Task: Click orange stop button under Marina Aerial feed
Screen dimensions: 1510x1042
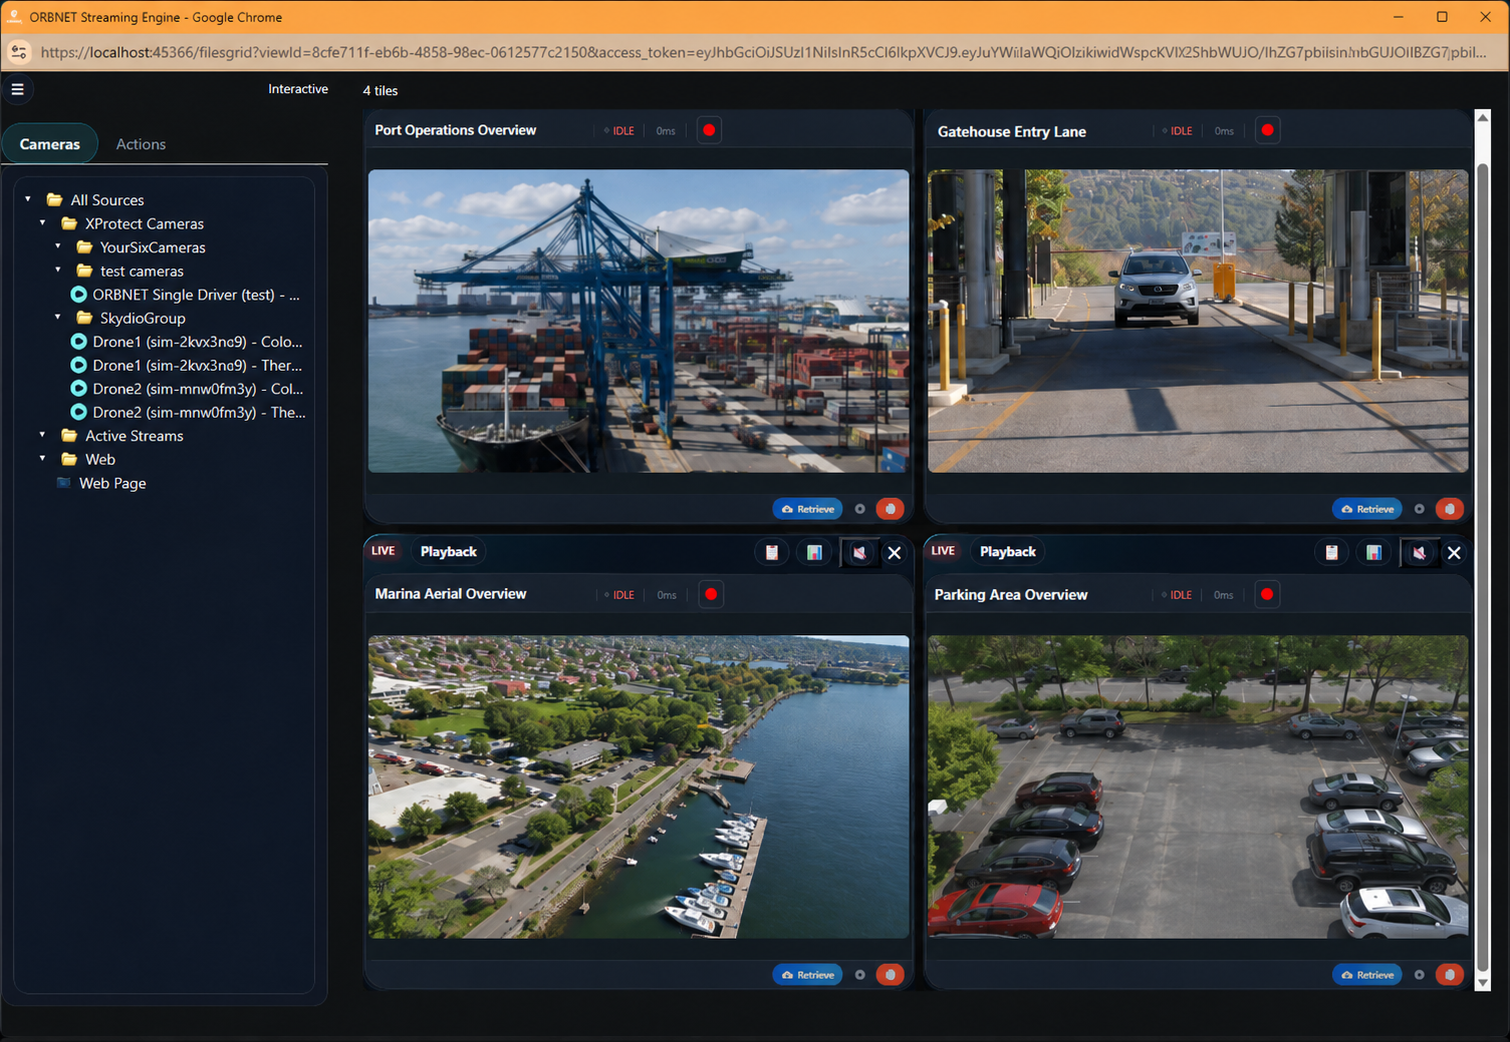Action: (890, 974)
